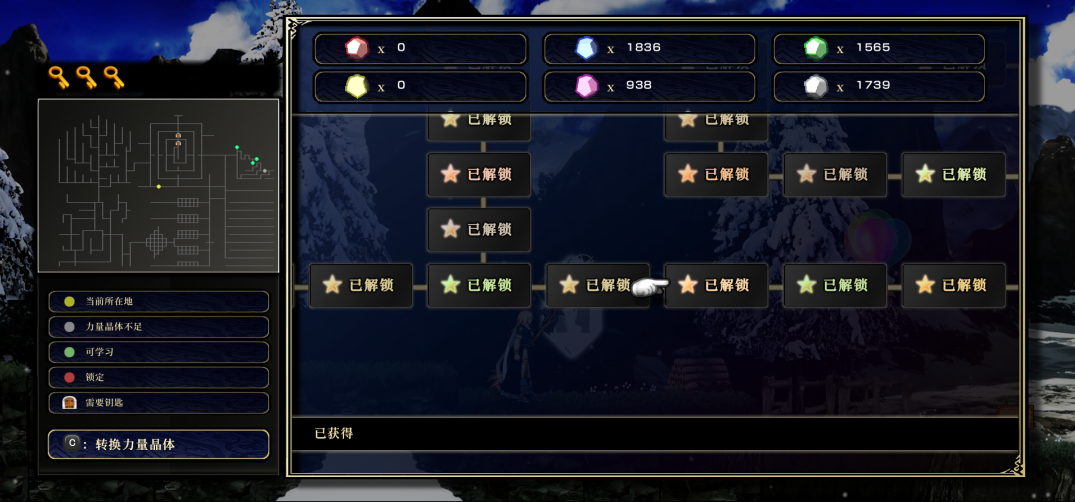The image size is (1075, 502).
Task: Click the 已获得 description bar
Action: click(x=655, y=433)
